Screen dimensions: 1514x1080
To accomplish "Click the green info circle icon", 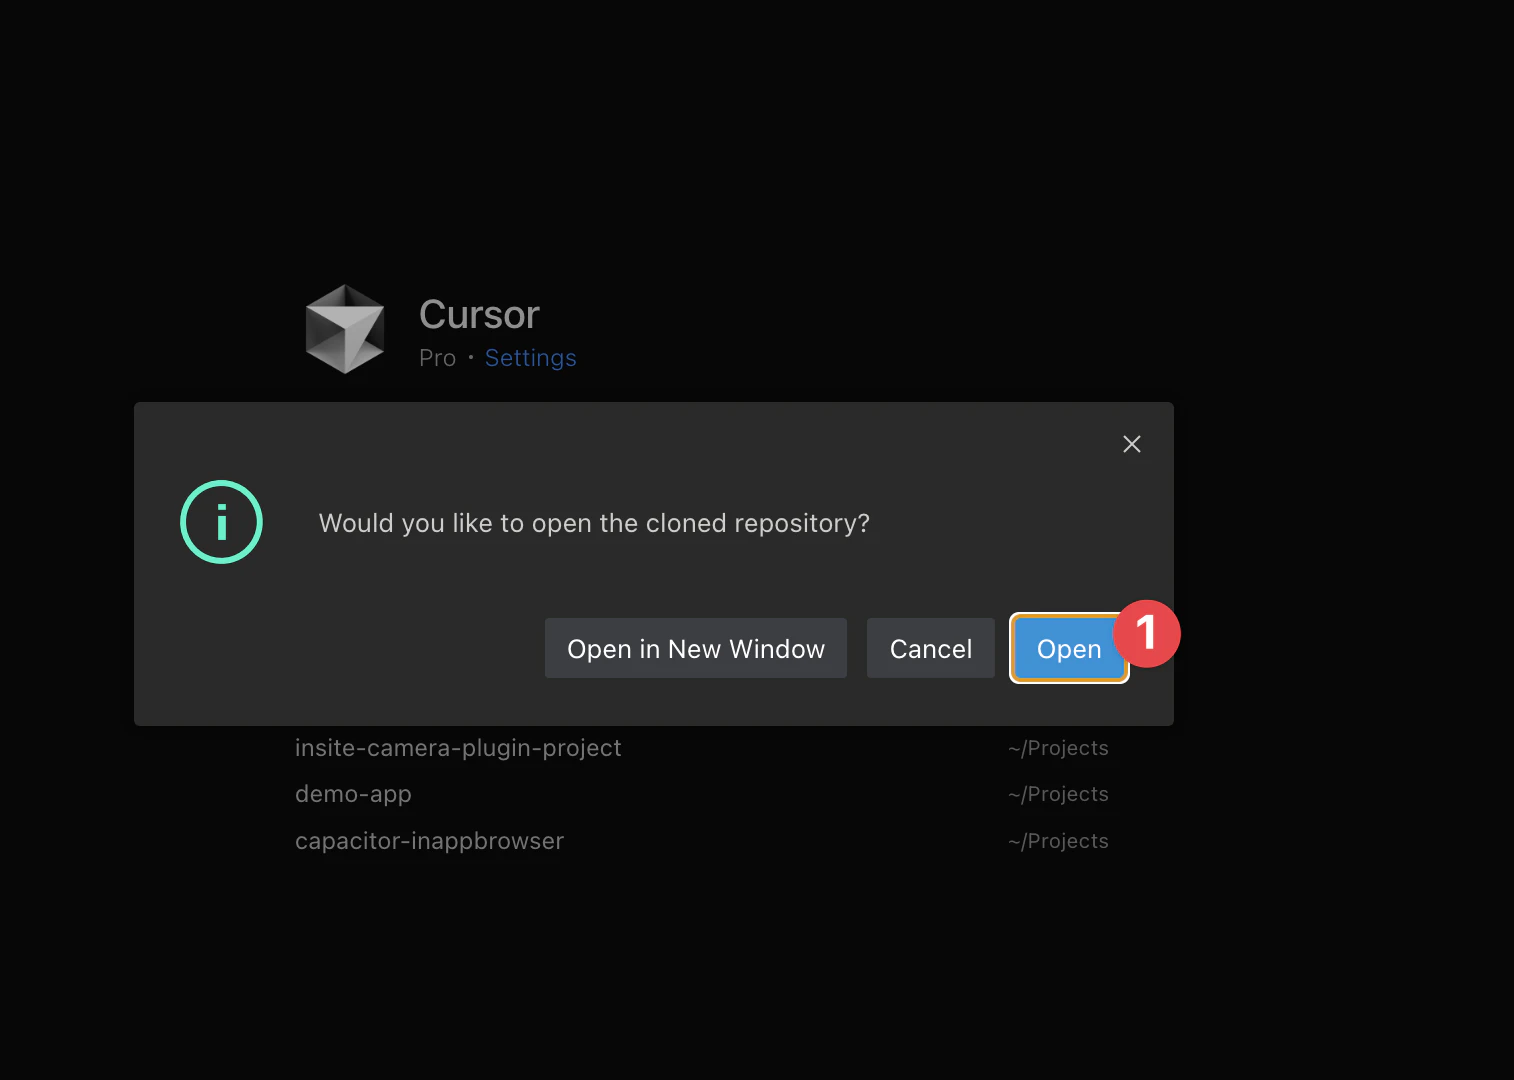I will [221, 521].
